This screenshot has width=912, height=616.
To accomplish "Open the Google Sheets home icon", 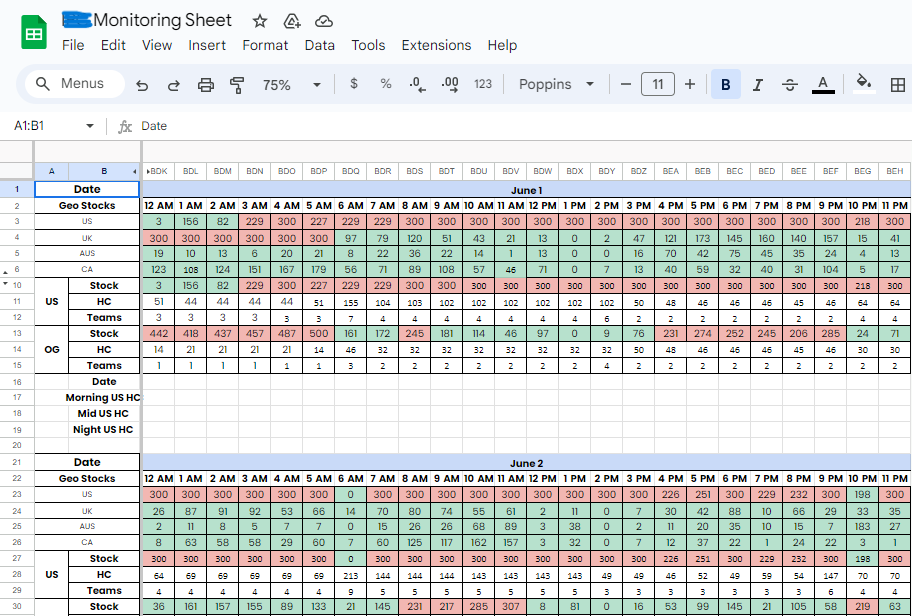I will [x=34, y=33].
